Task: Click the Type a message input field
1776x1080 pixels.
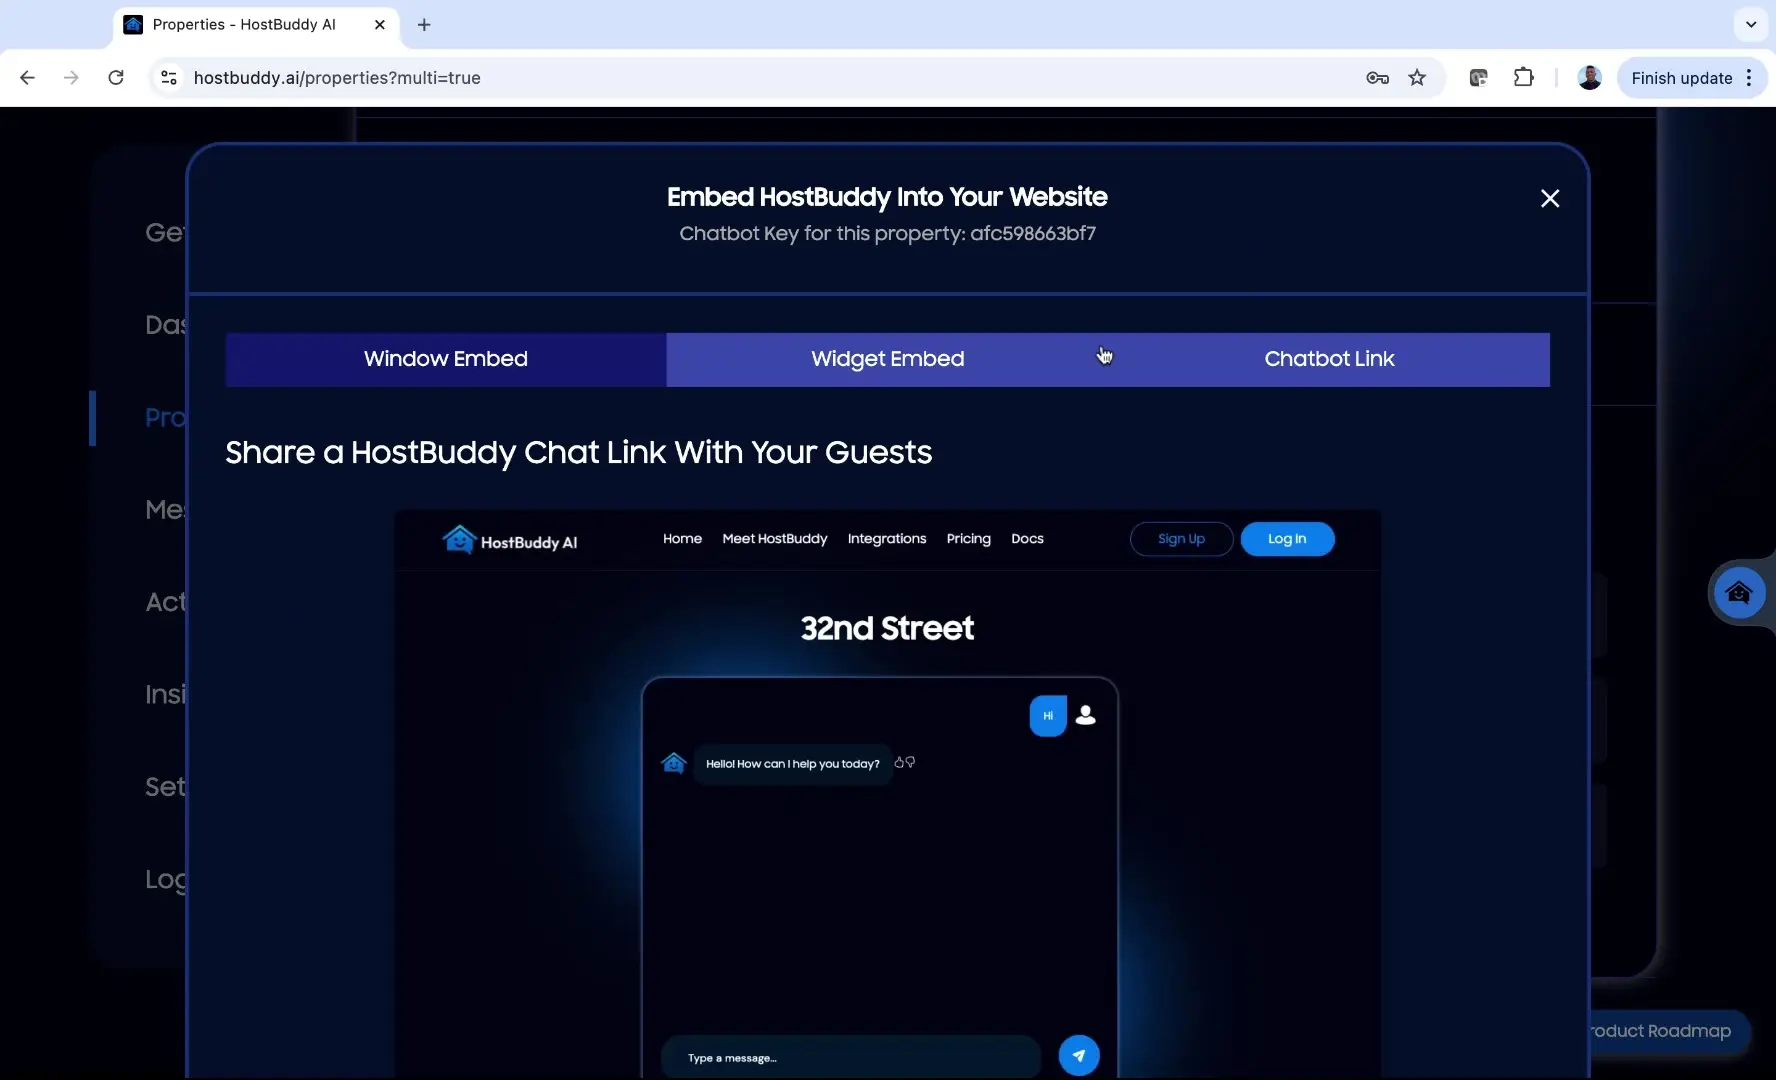Action: pos(851,1057)
